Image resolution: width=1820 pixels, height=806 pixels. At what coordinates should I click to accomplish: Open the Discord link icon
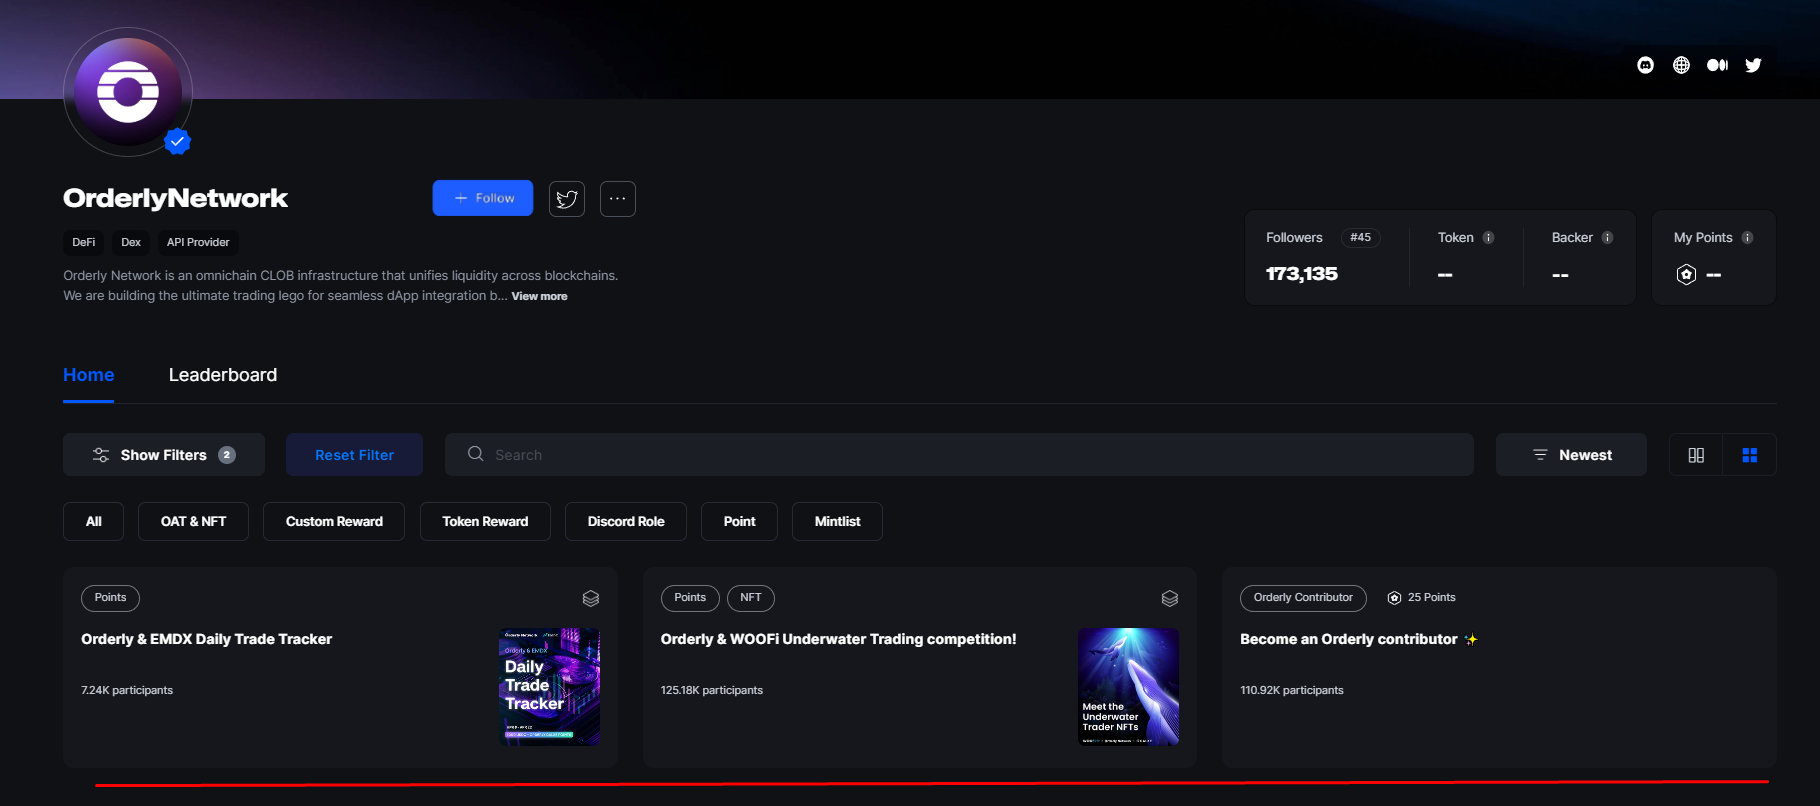tap(1645, 65)
